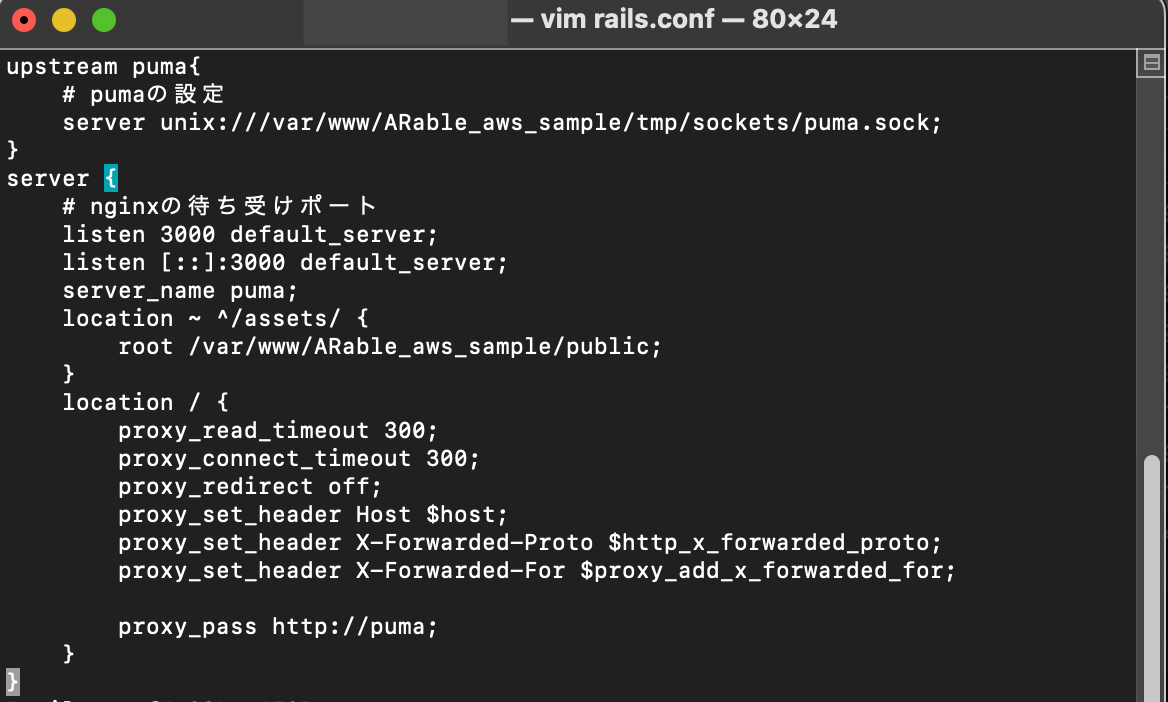Screen dimensions: 1168x702
Task: Click the 'server_name puma;' directive
Action: coord(180,291)
